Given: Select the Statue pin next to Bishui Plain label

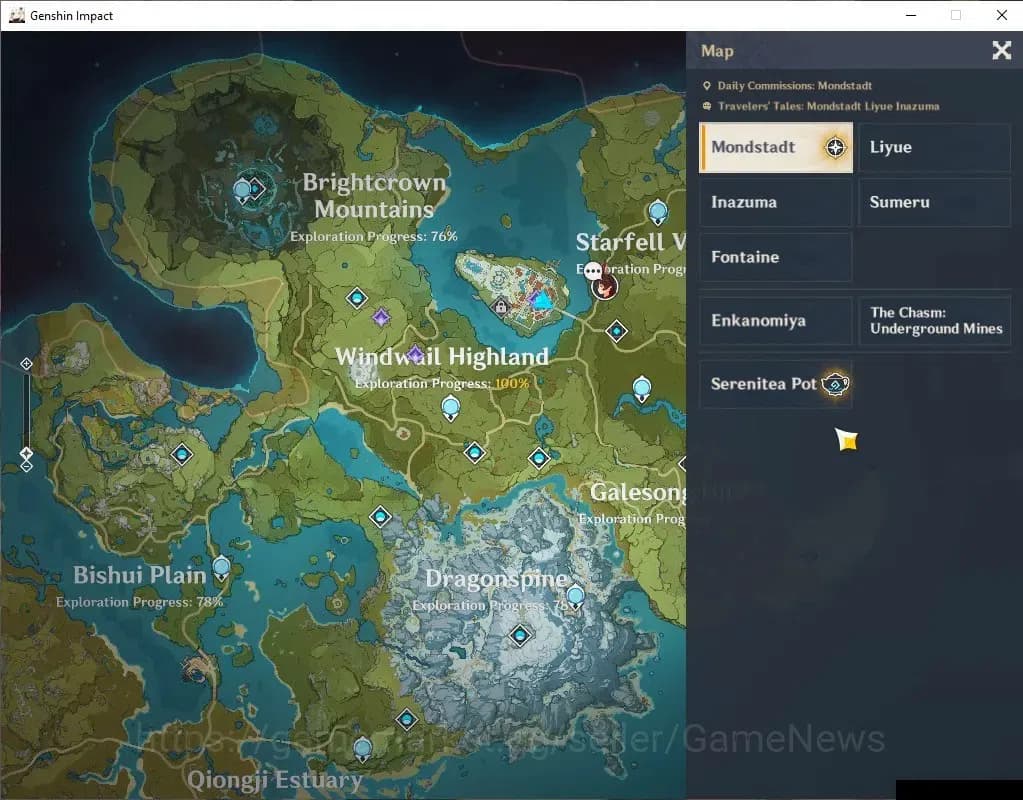Looking at the screenshot, I should (221, 568).
